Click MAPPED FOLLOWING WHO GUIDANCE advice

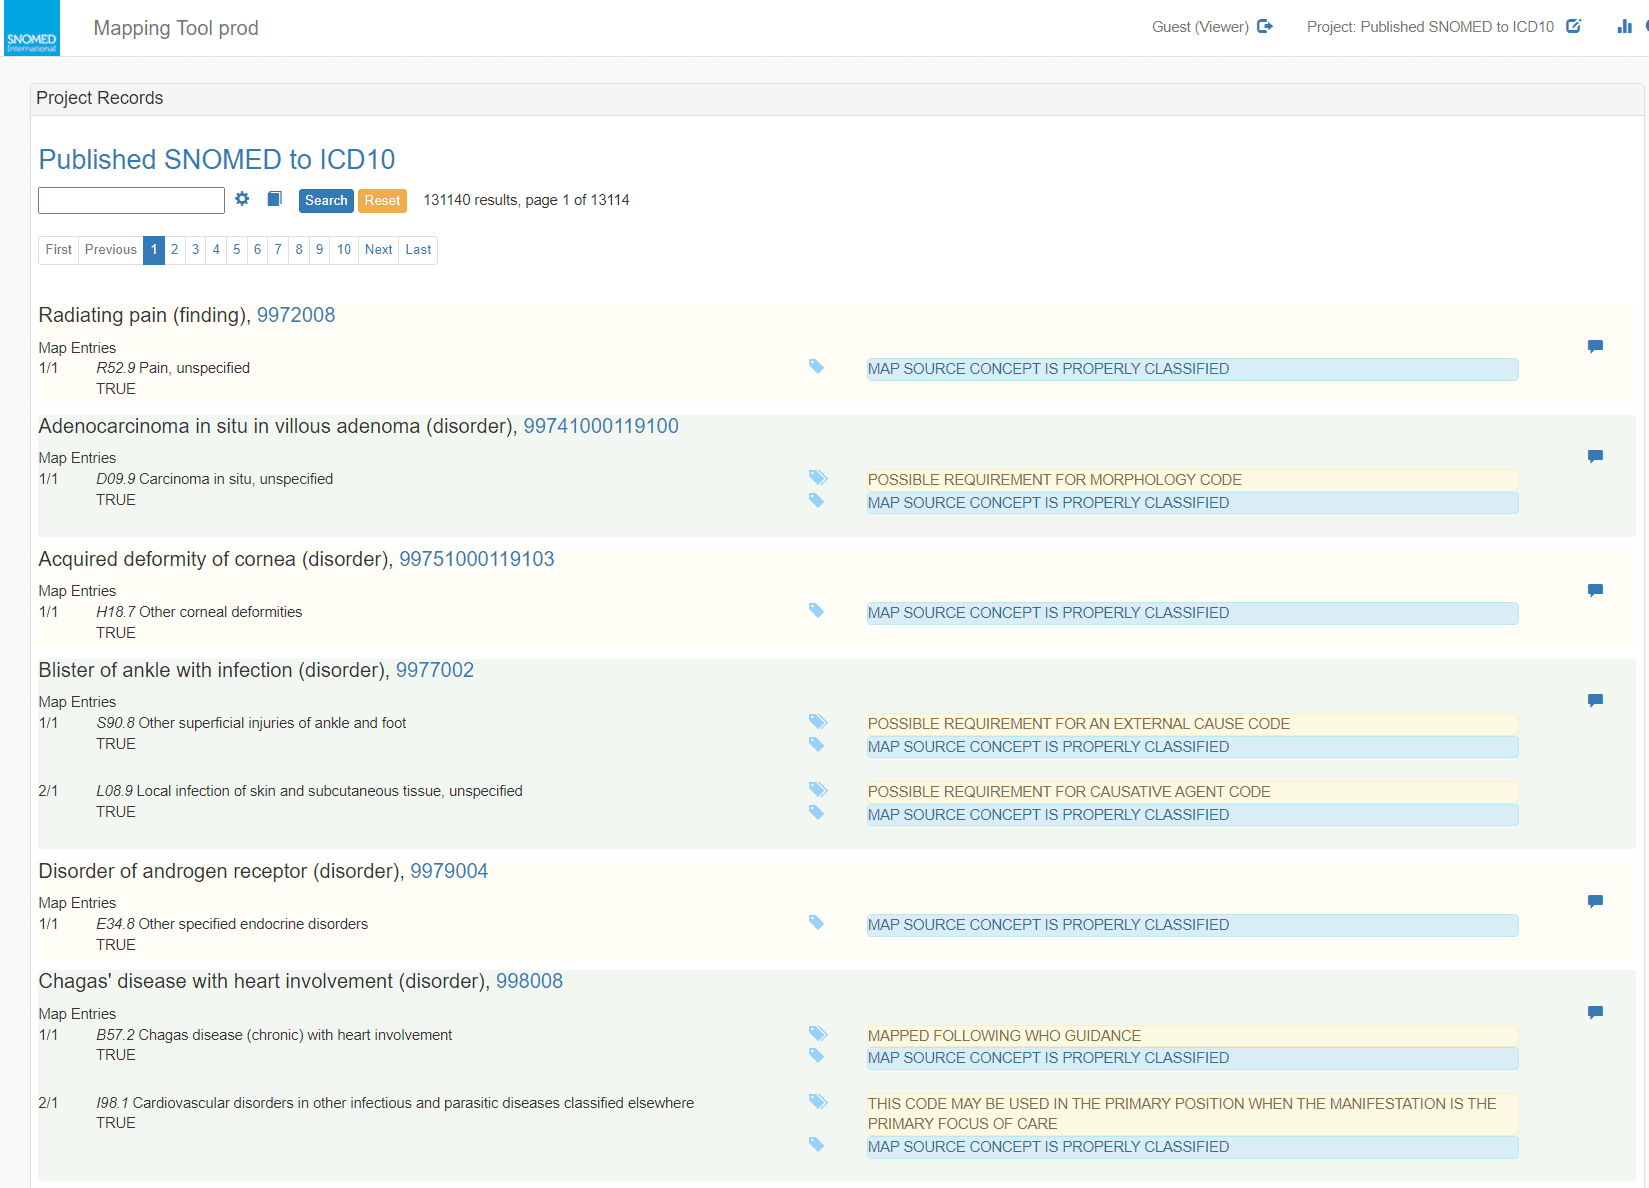click(x=1192, y=1036)
